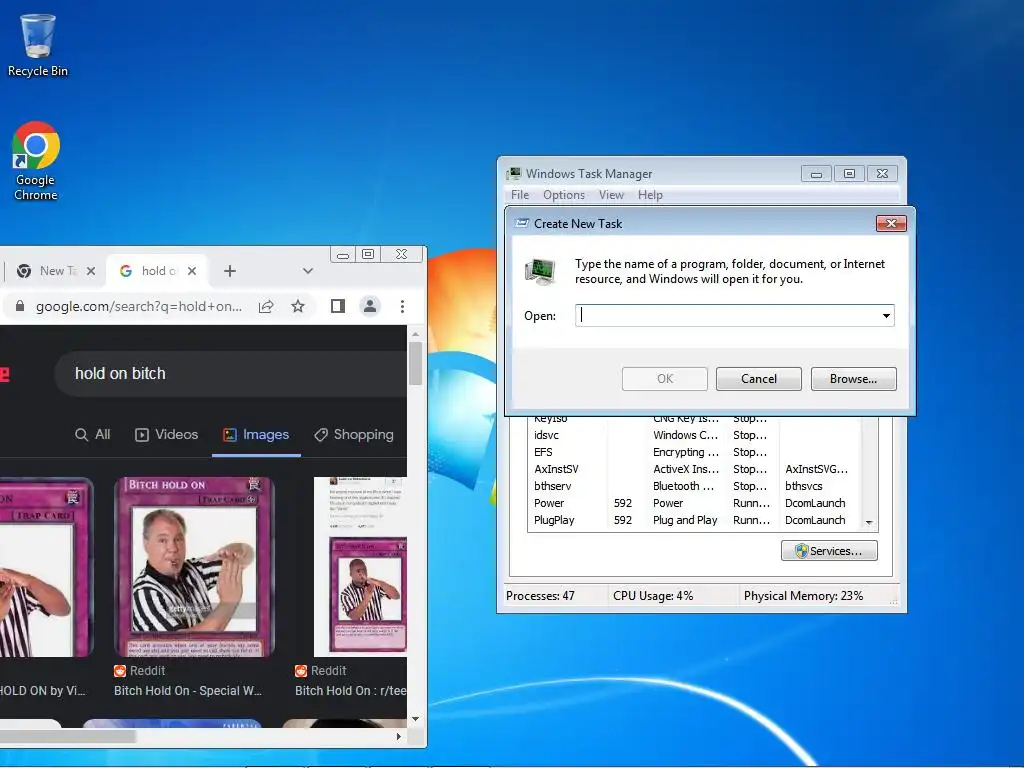Select the Google 'hold on' tab
The width and height of the screenshot is (1024, 768).
coord(157,271)
